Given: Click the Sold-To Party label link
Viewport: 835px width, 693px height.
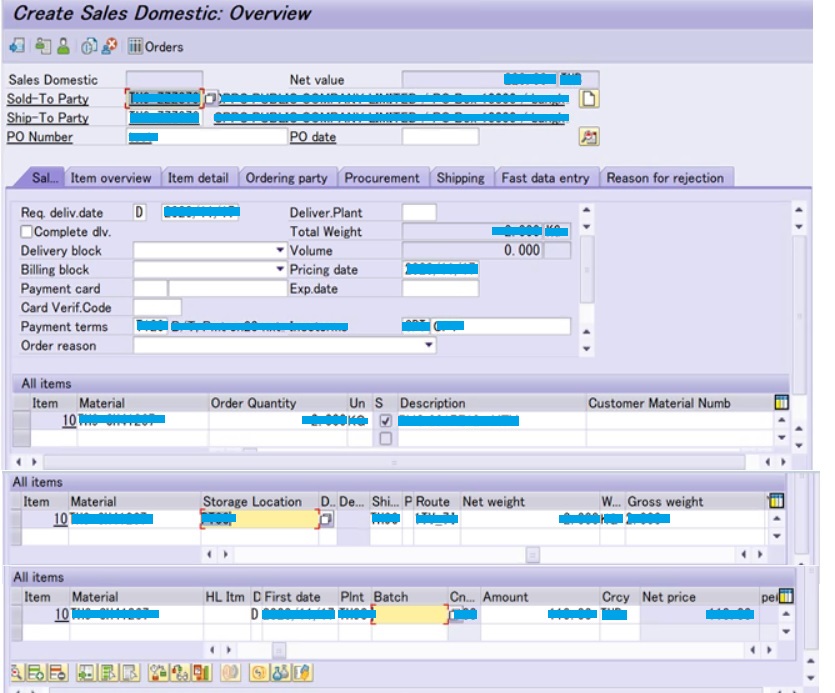Looking at the screenshot, I should tap(48, 99).
